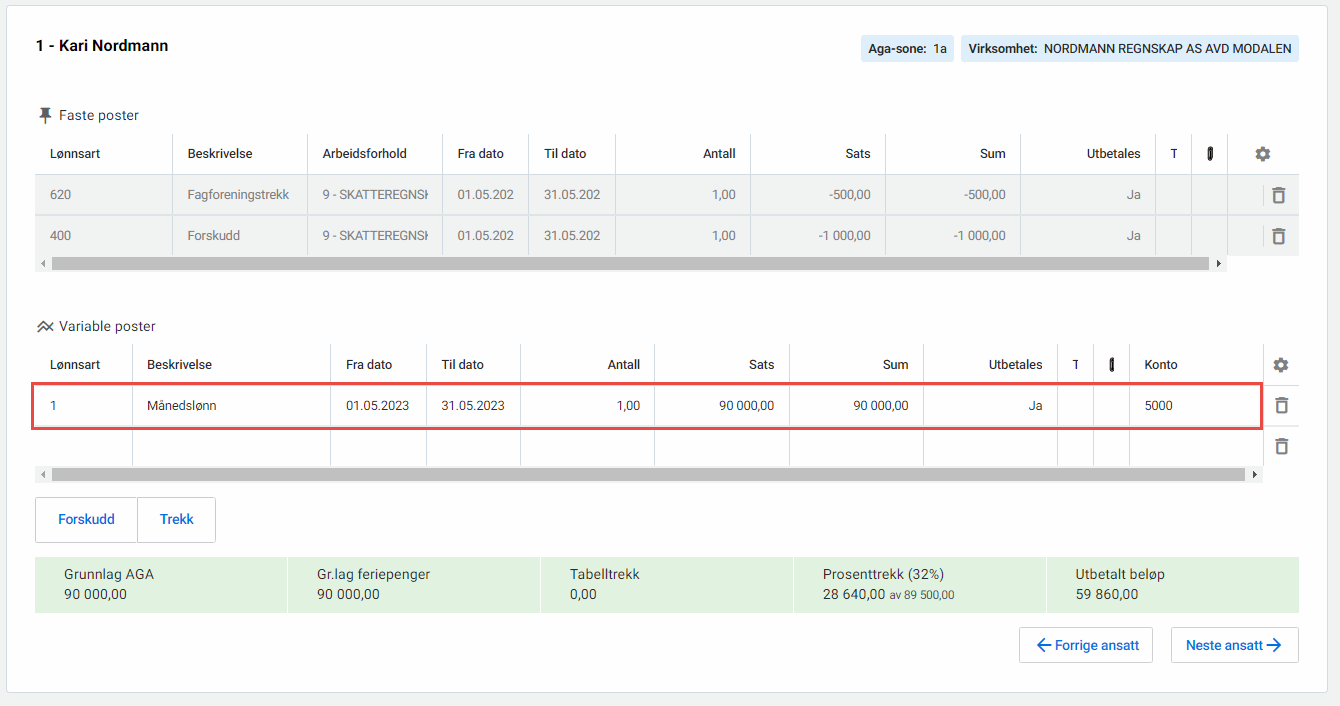Viewport: 1340px width, 706px height.
Task: Select the Konto cell with 5000
Action: click(x=1195, y=406)
